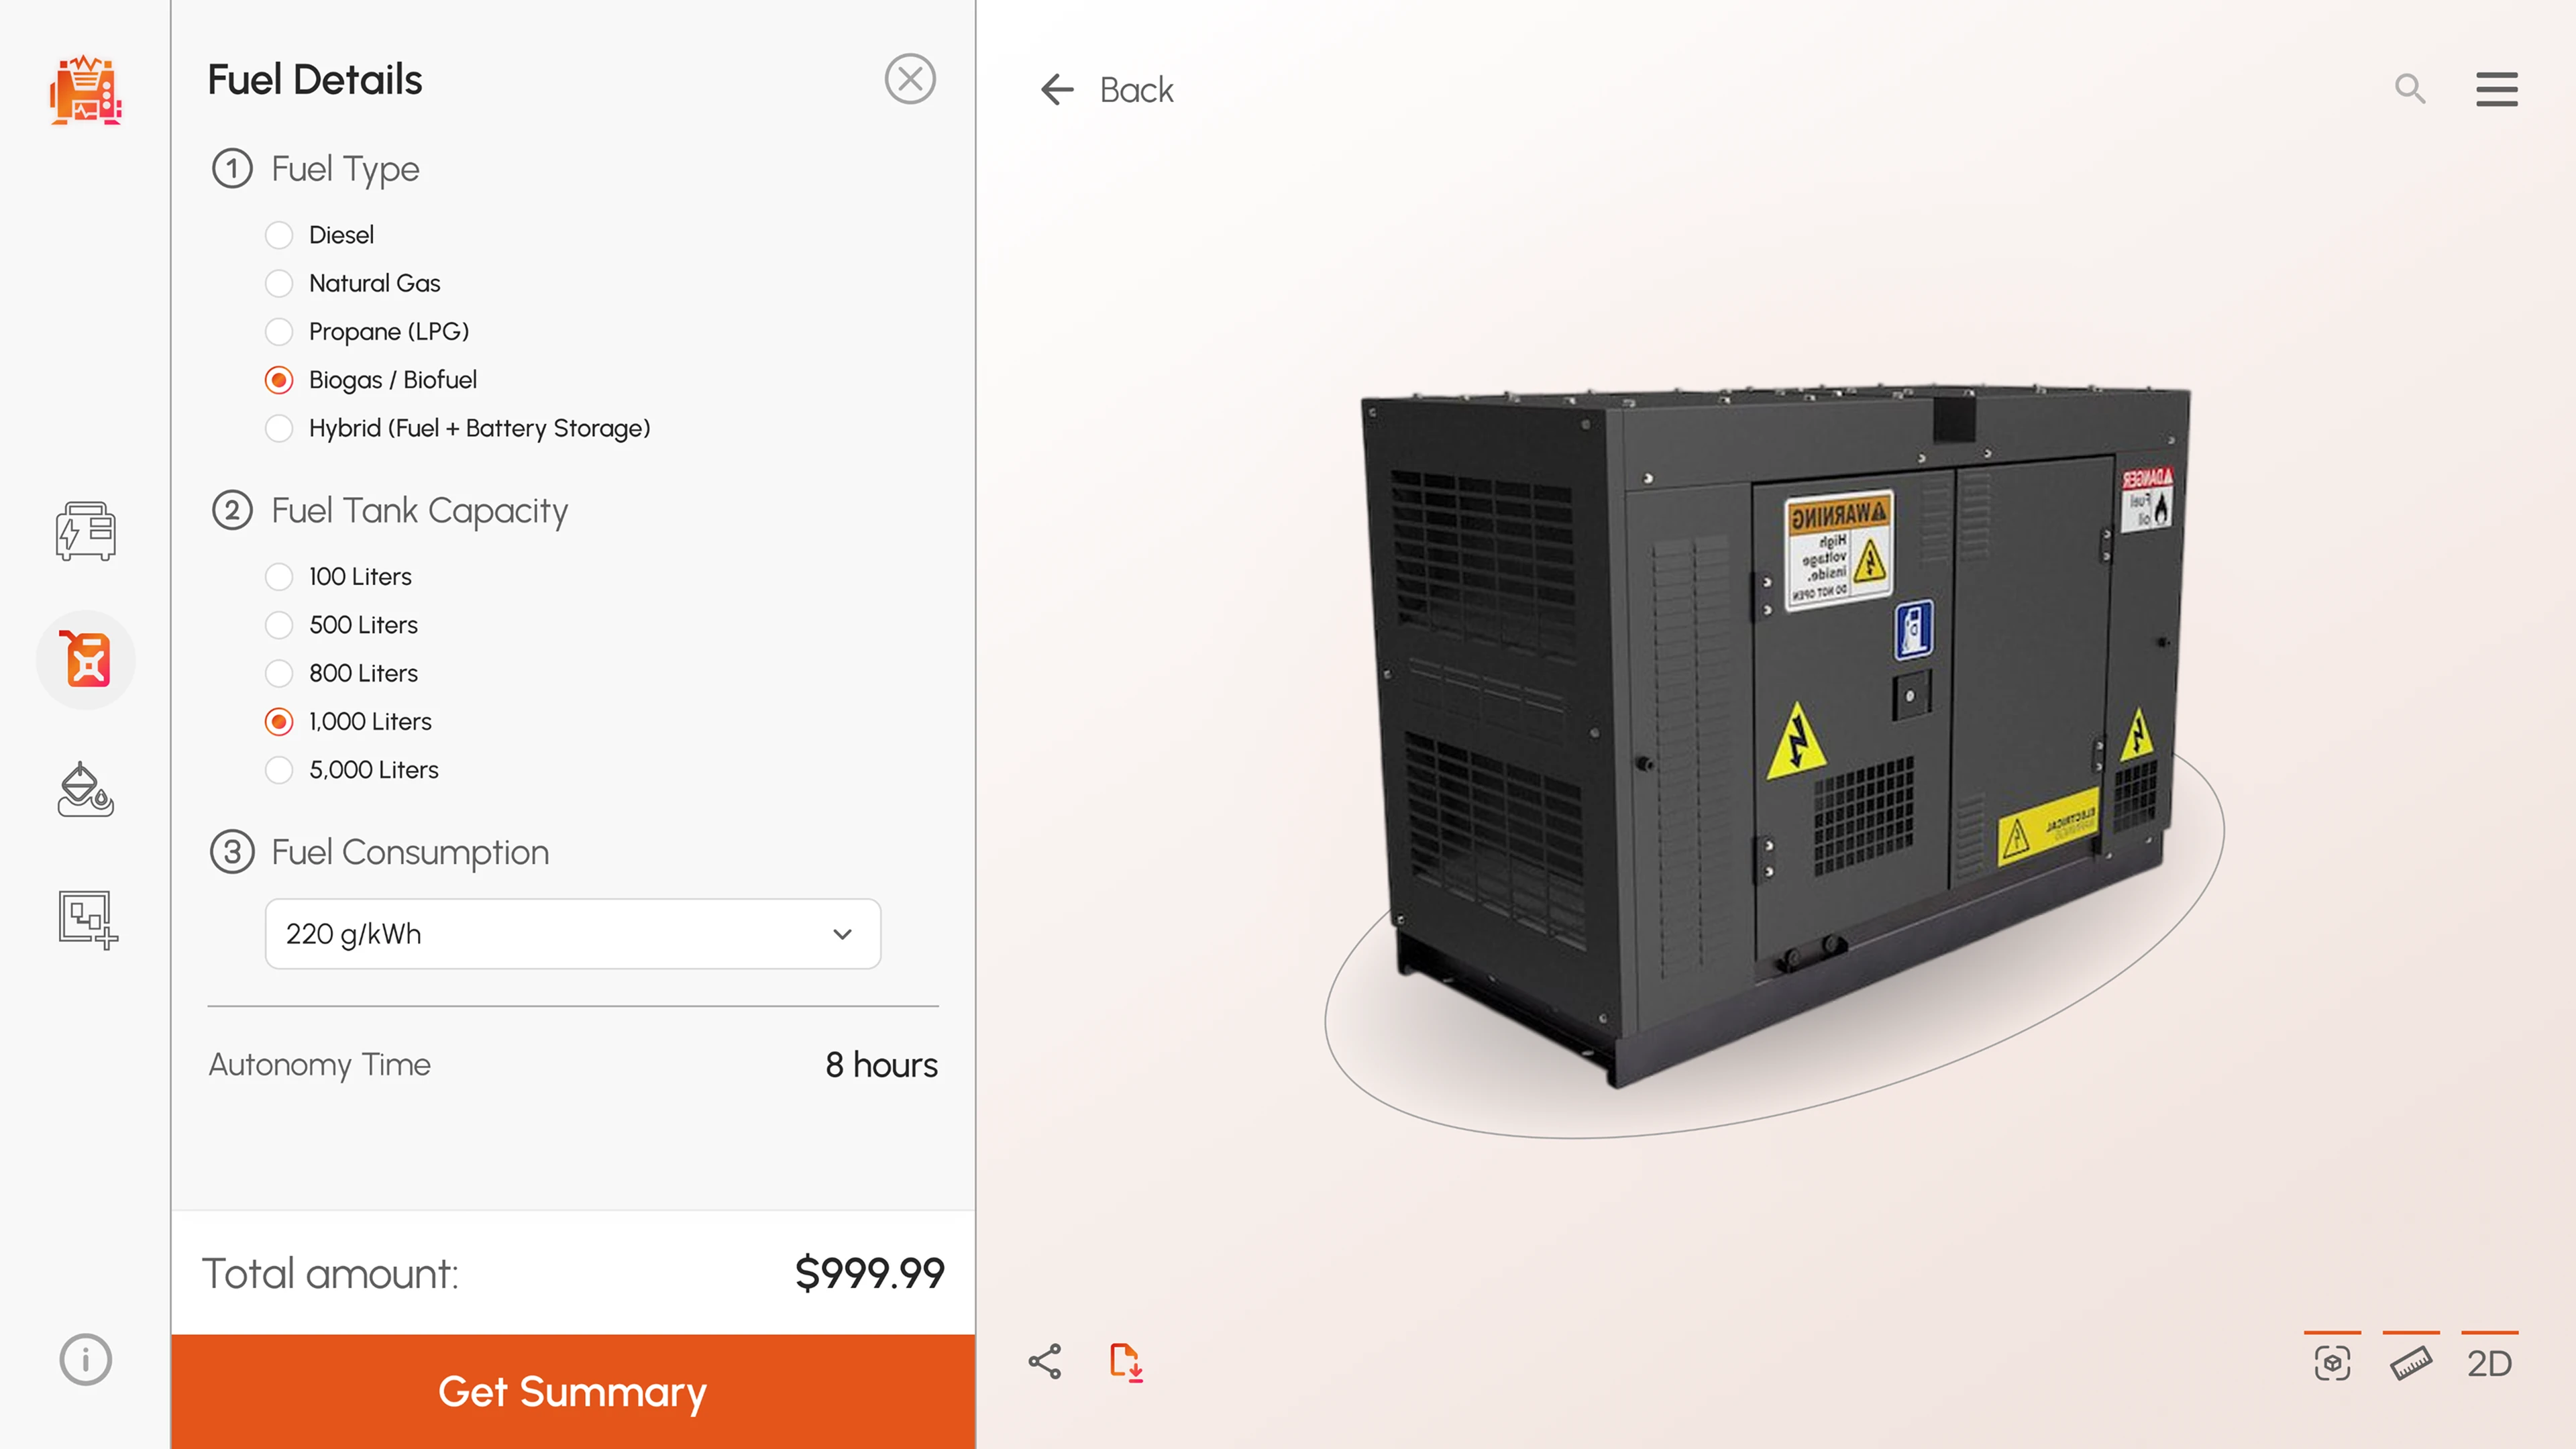Open the paint bucket color sidebar icon

click(85, 790)
